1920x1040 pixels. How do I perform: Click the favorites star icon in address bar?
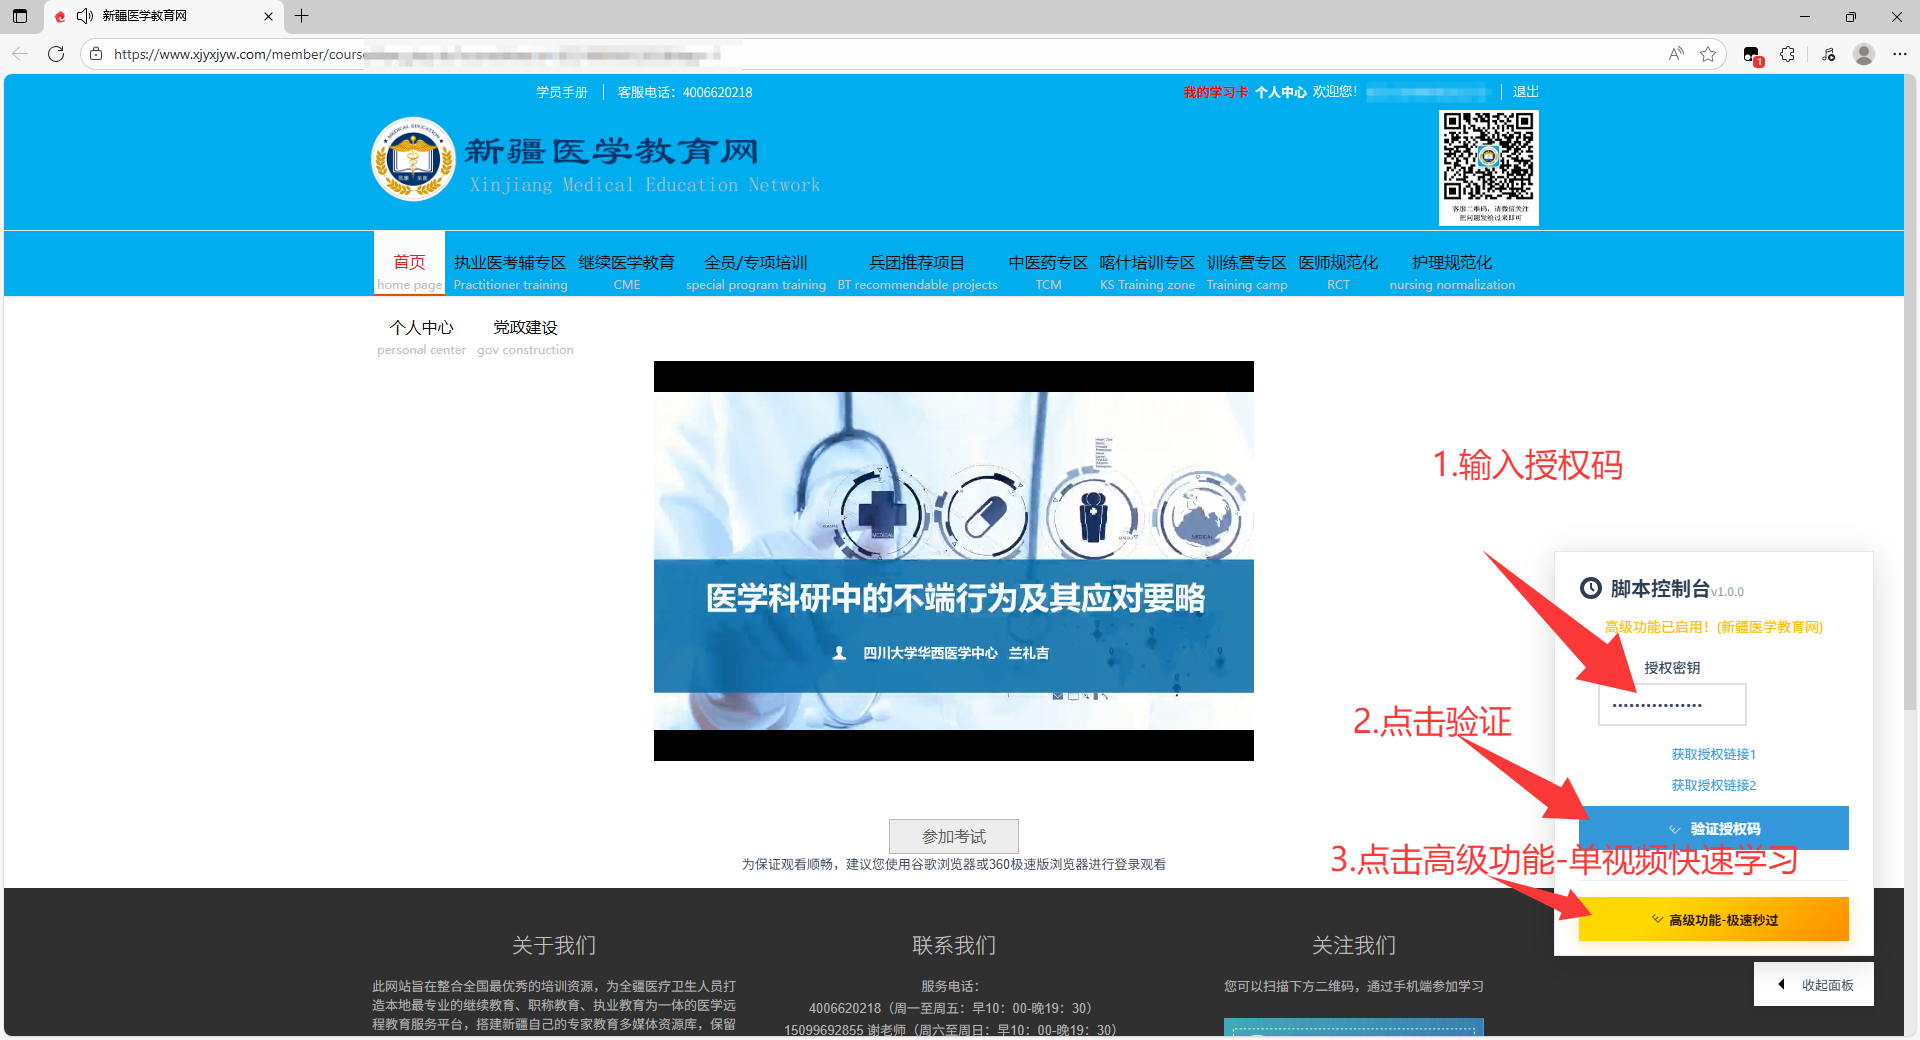tap(1708, 54)
